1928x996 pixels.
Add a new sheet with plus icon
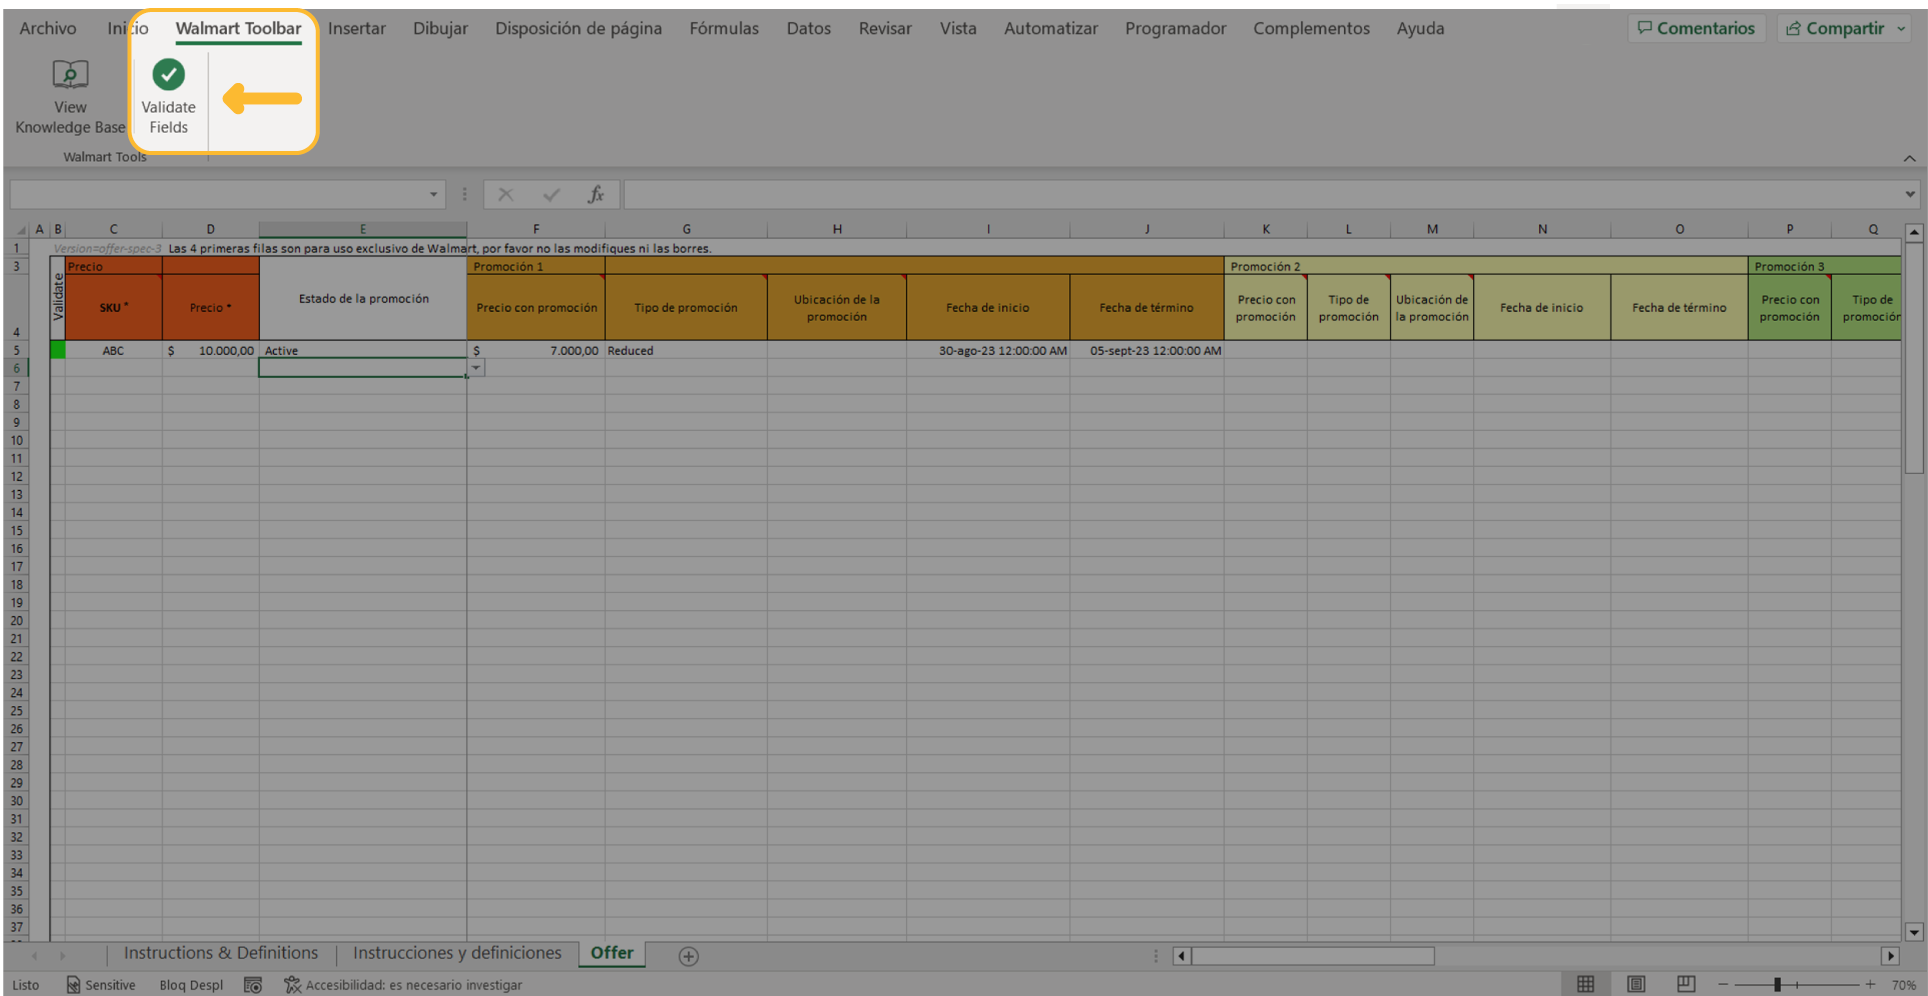pos(688,956)
